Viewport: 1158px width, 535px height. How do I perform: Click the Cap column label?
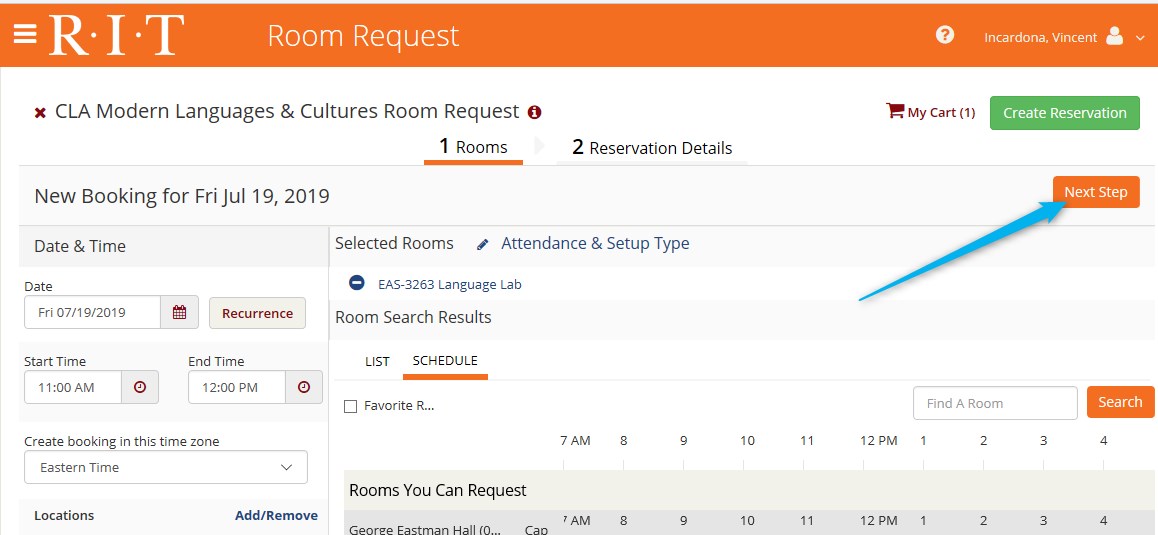point(536,529)
